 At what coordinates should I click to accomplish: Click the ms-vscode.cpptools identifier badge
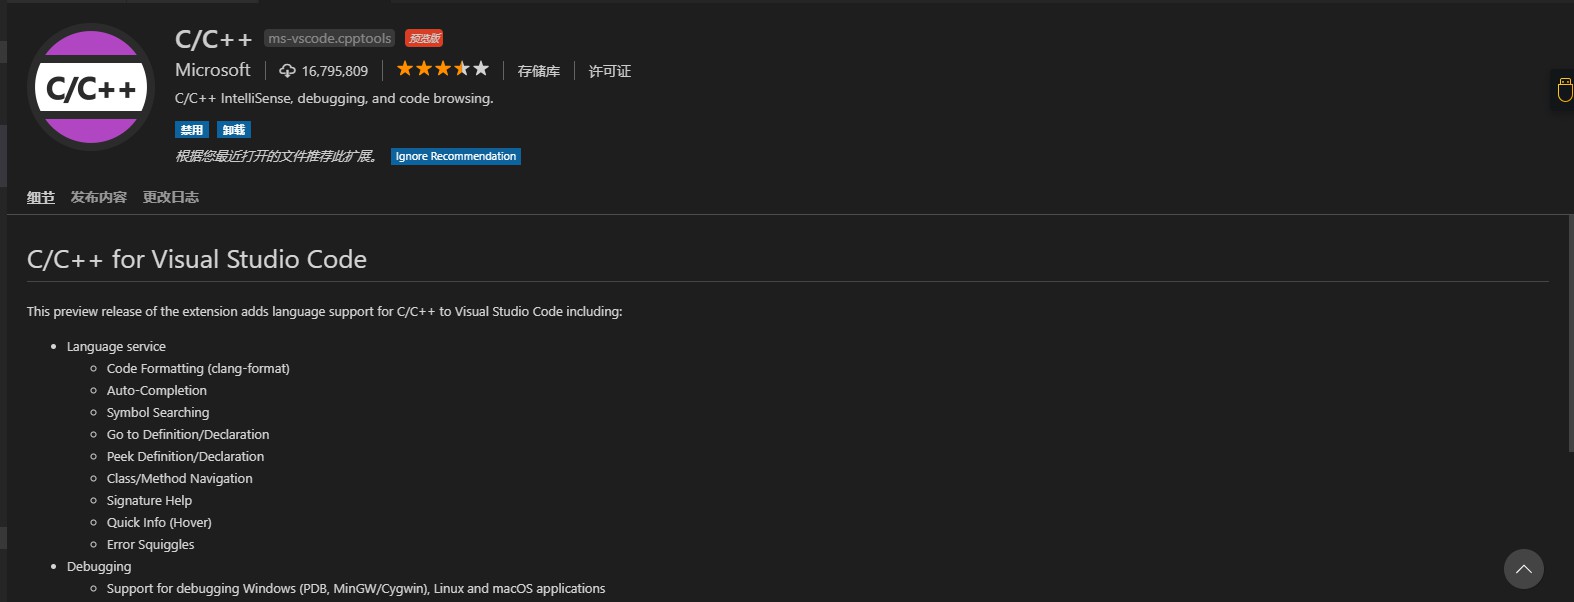click(330, 39)
